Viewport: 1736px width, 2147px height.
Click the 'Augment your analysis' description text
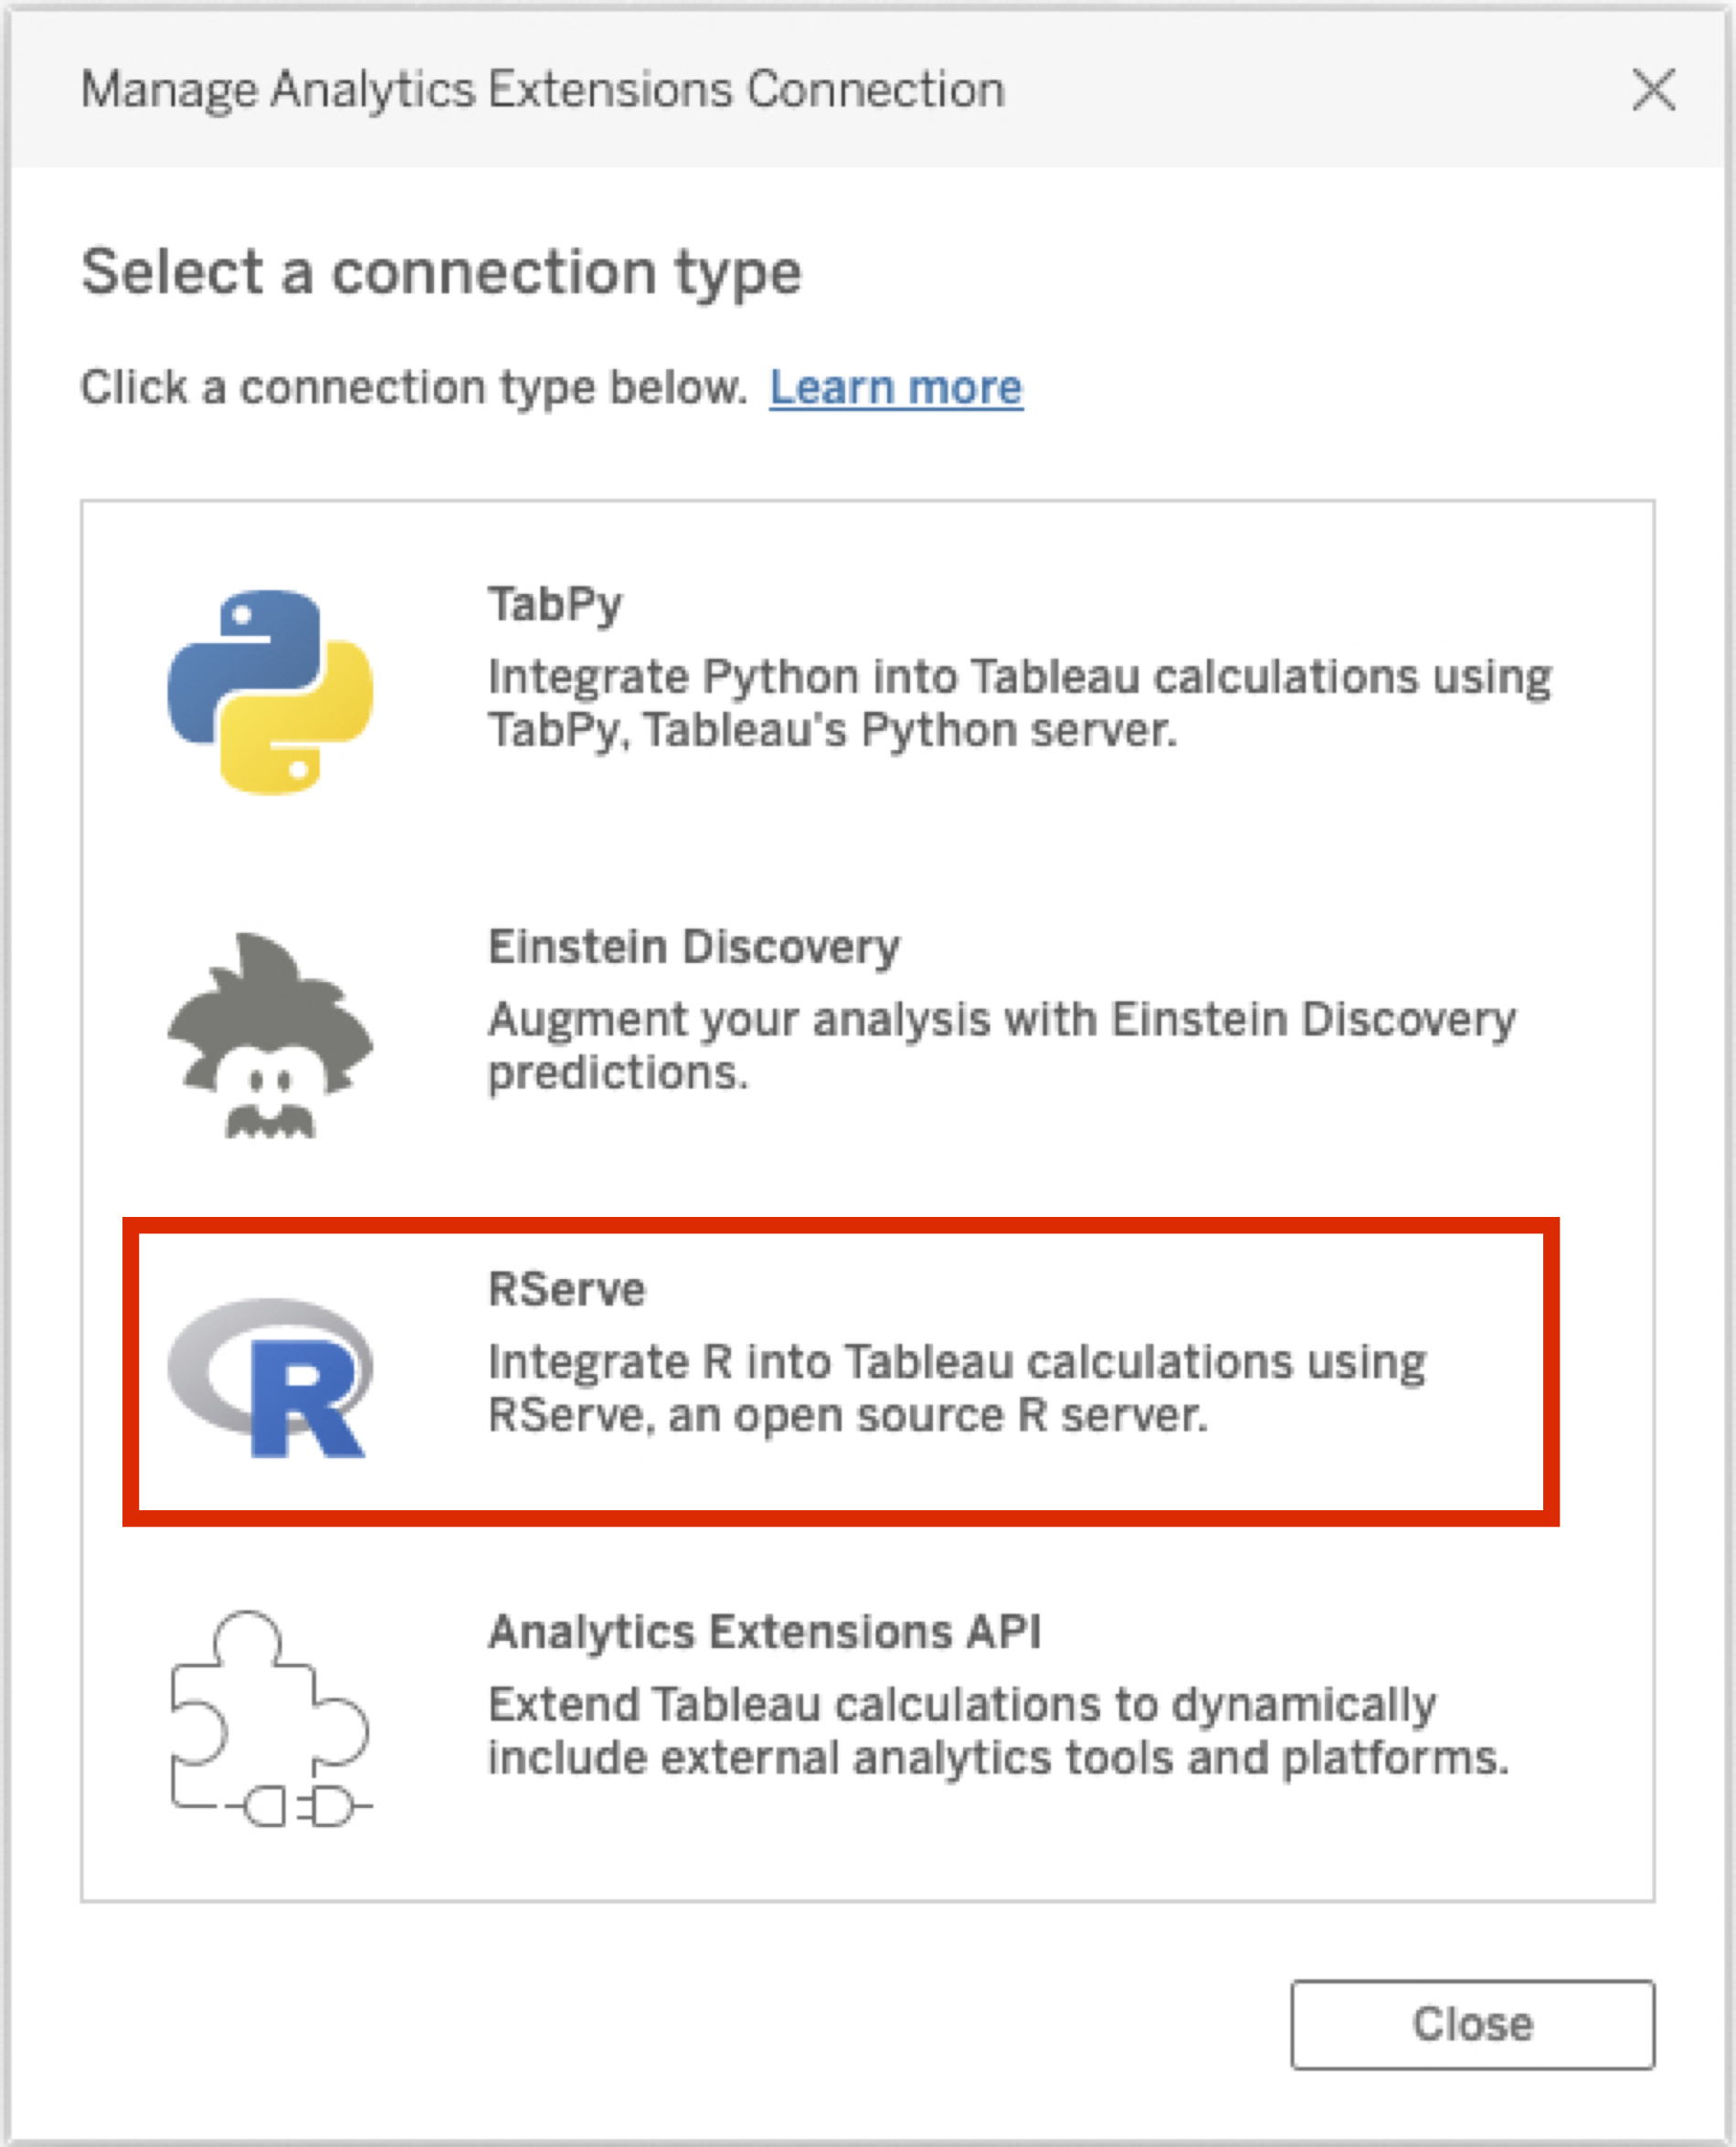tap(1001, 1046)
